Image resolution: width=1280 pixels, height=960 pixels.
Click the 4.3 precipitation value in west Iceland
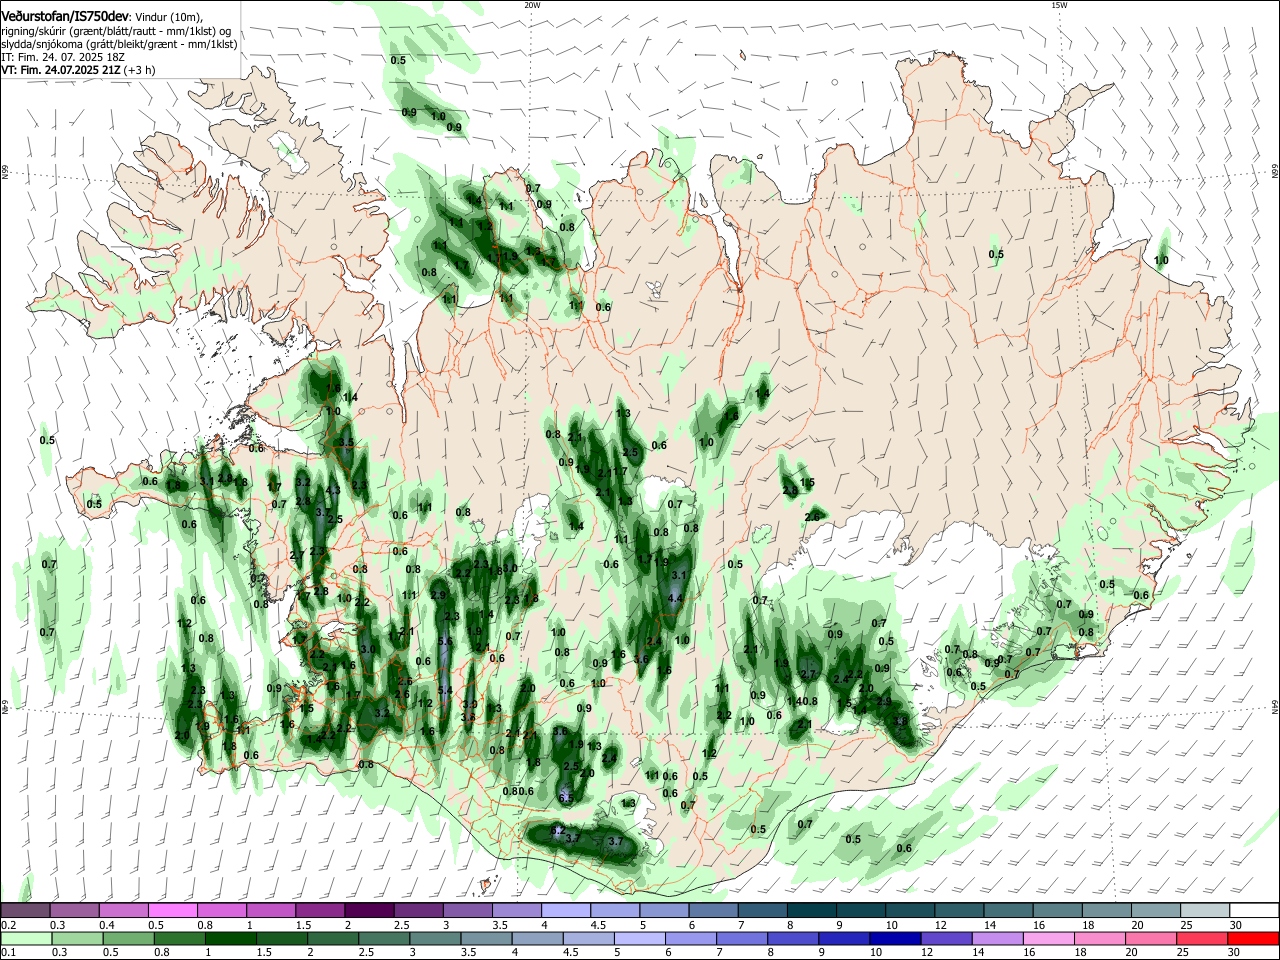333,490
